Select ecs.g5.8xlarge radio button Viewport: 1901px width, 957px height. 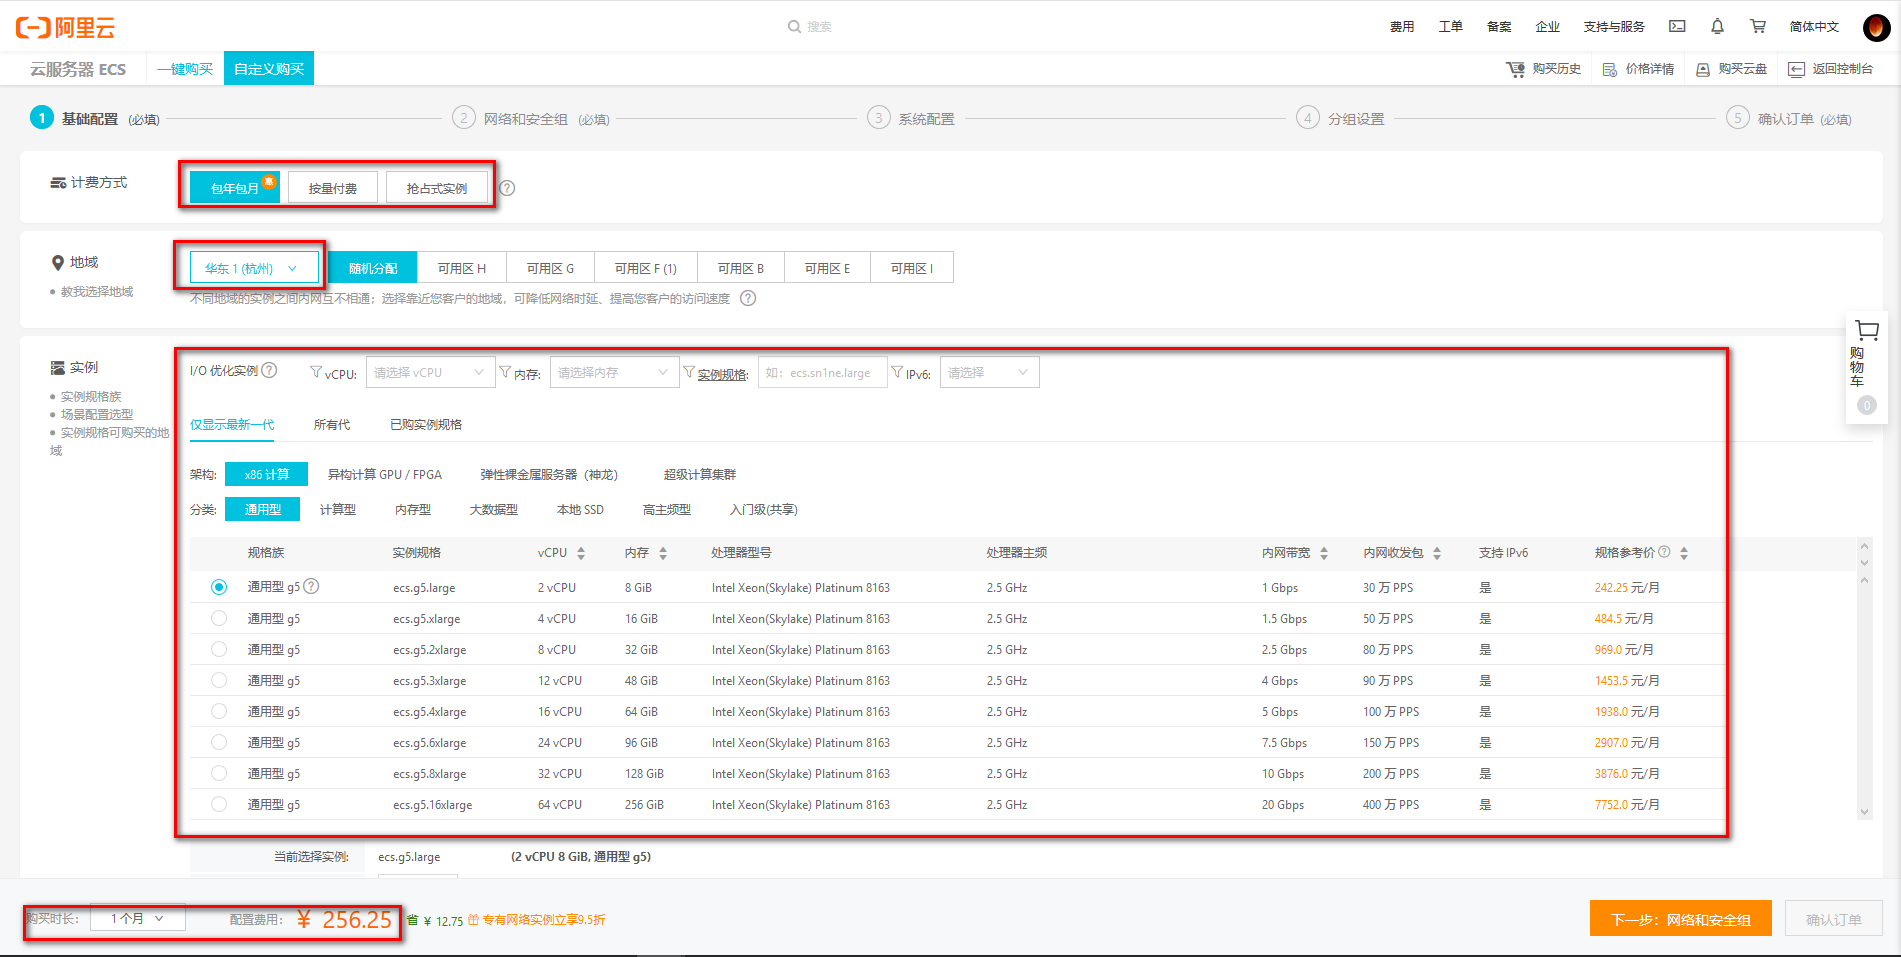(219, 773)
